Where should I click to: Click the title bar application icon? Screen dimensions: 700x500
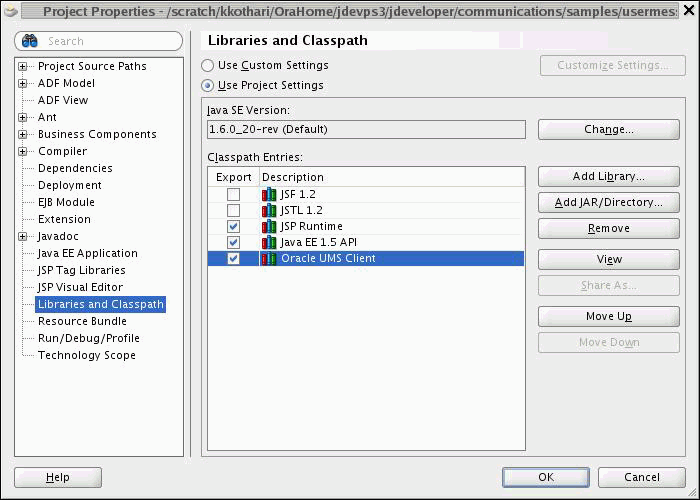click(x=11, y=11)
